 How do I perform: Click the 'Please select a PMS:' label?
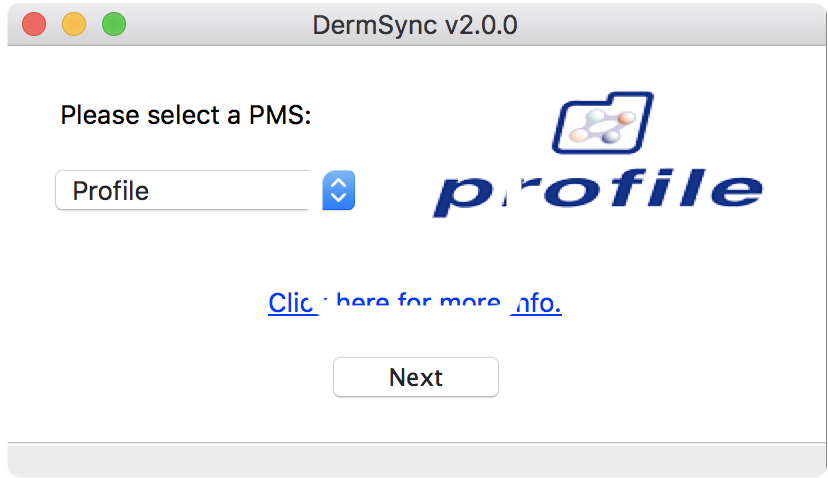click(x=186, y=115)
